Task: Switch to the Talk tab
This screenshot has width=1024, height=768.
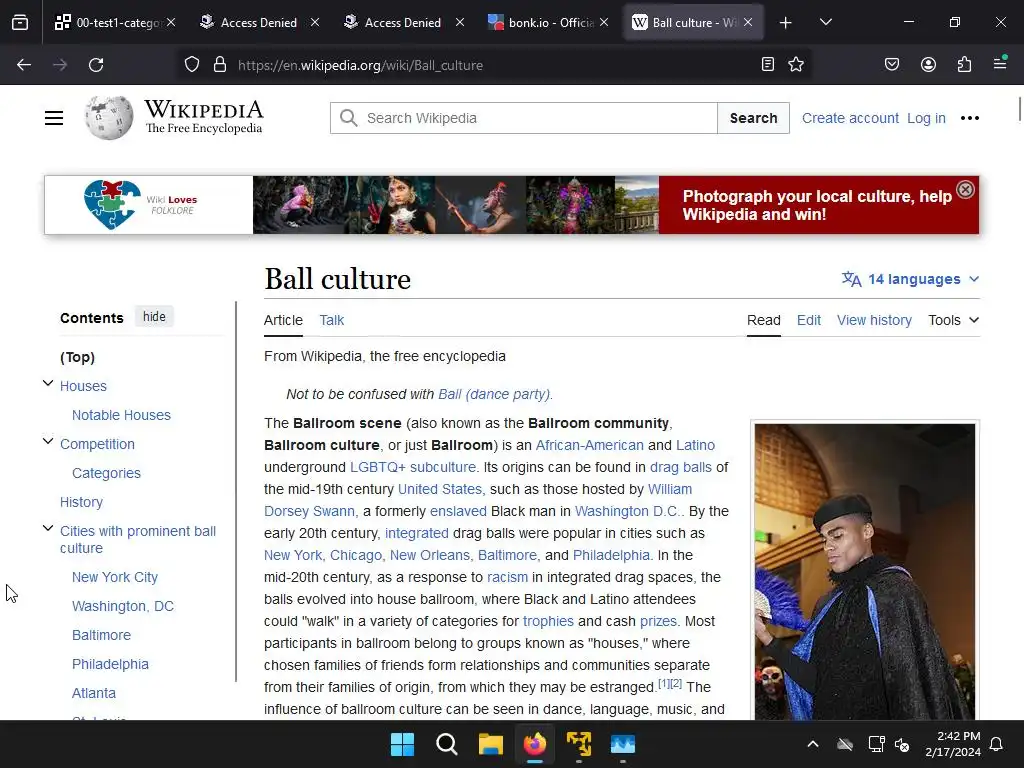Action: click(332, 320)
